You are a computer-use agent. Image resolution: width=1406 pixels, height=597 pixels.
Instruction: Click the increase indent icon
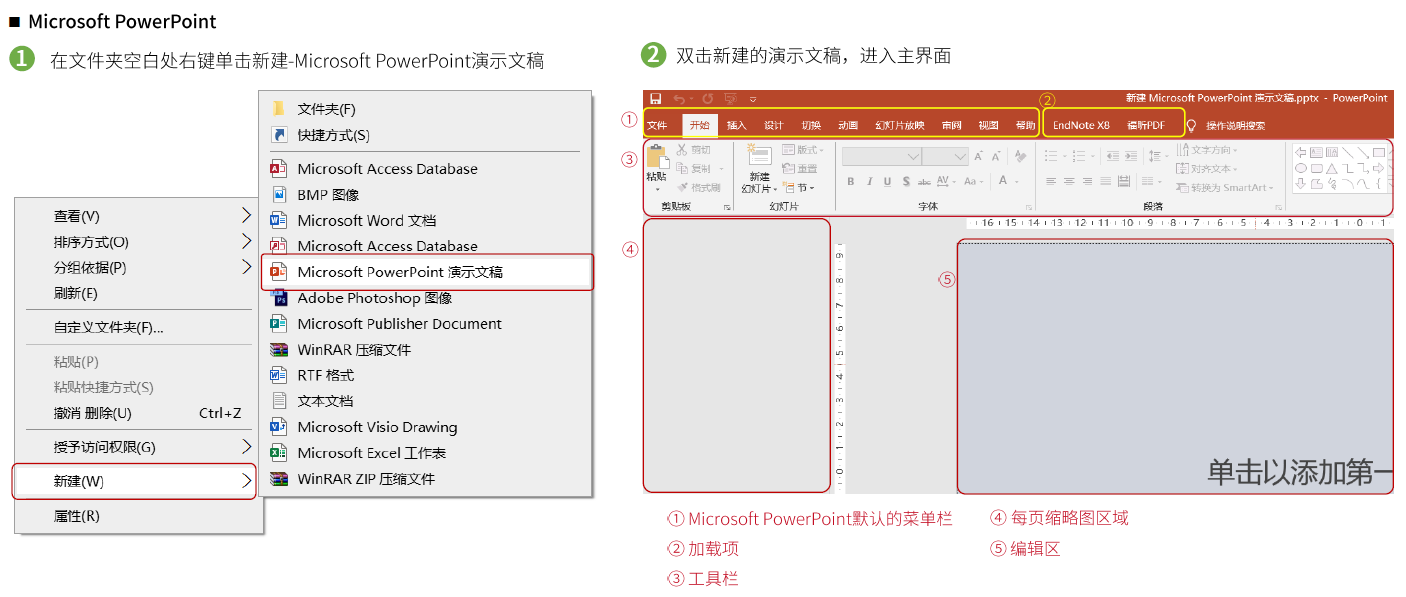pos(1131,156)
